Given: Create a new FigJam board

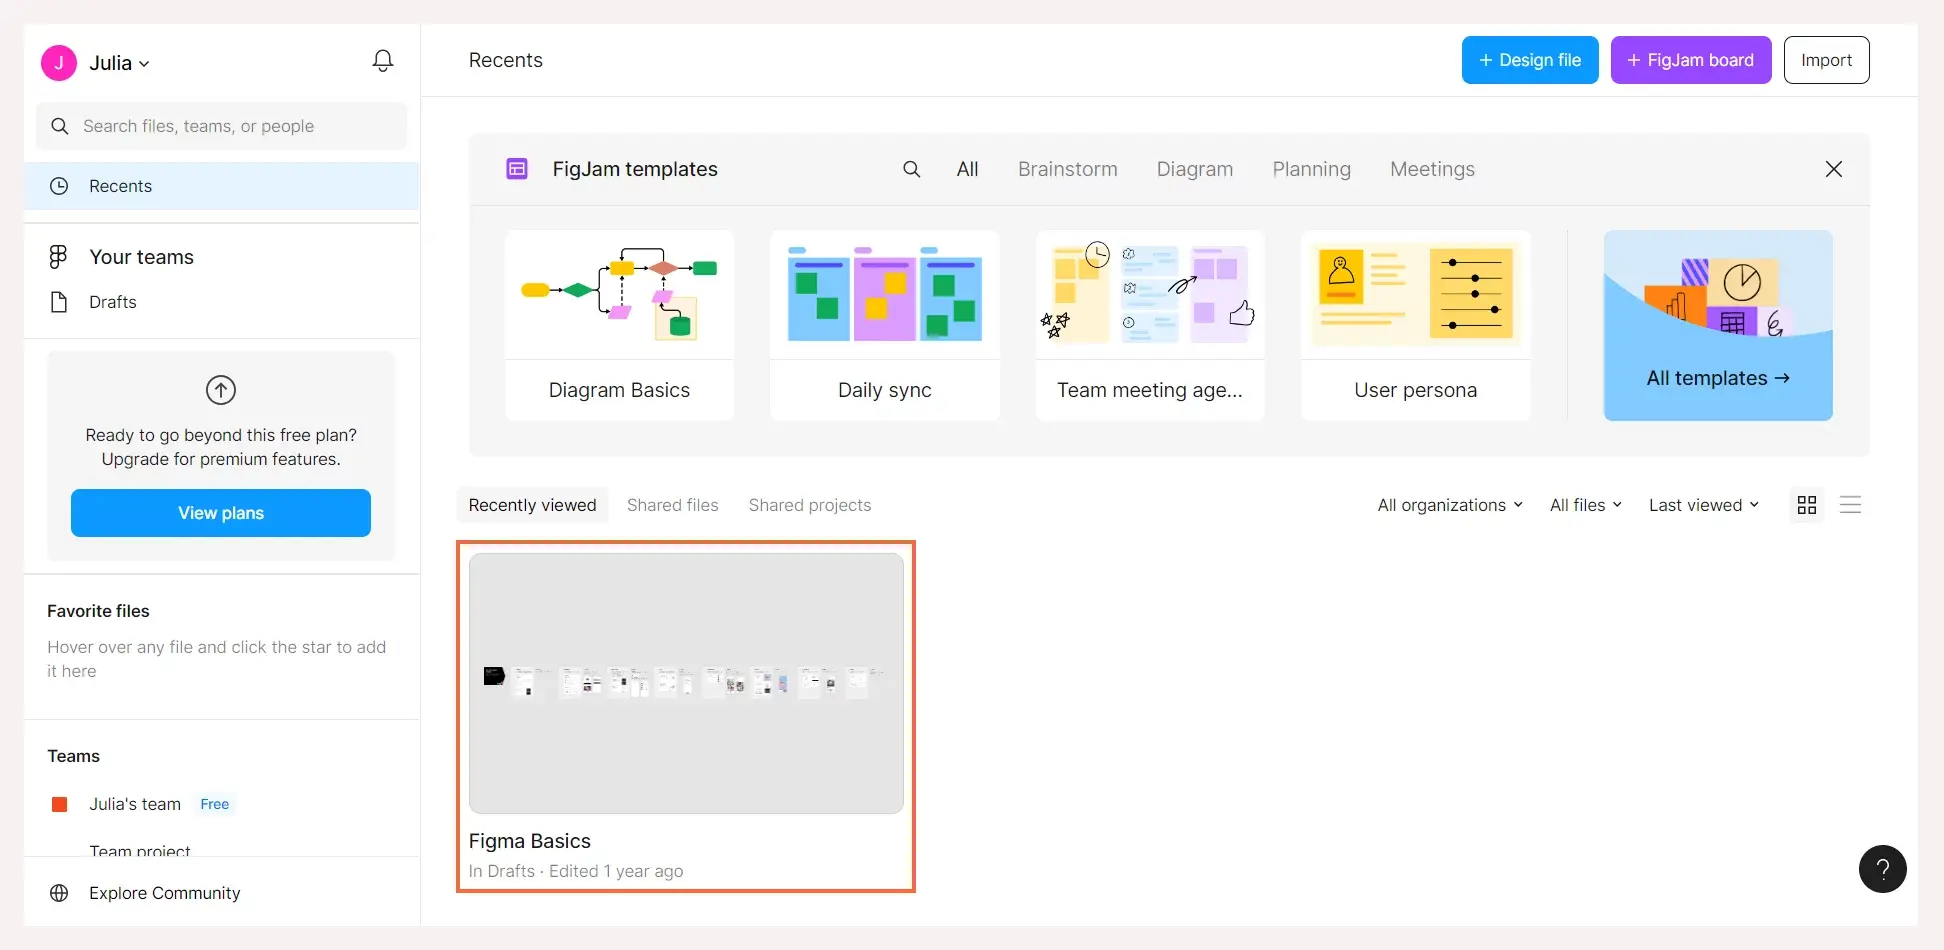Looking at the screenshot, I should point(1691,60).
